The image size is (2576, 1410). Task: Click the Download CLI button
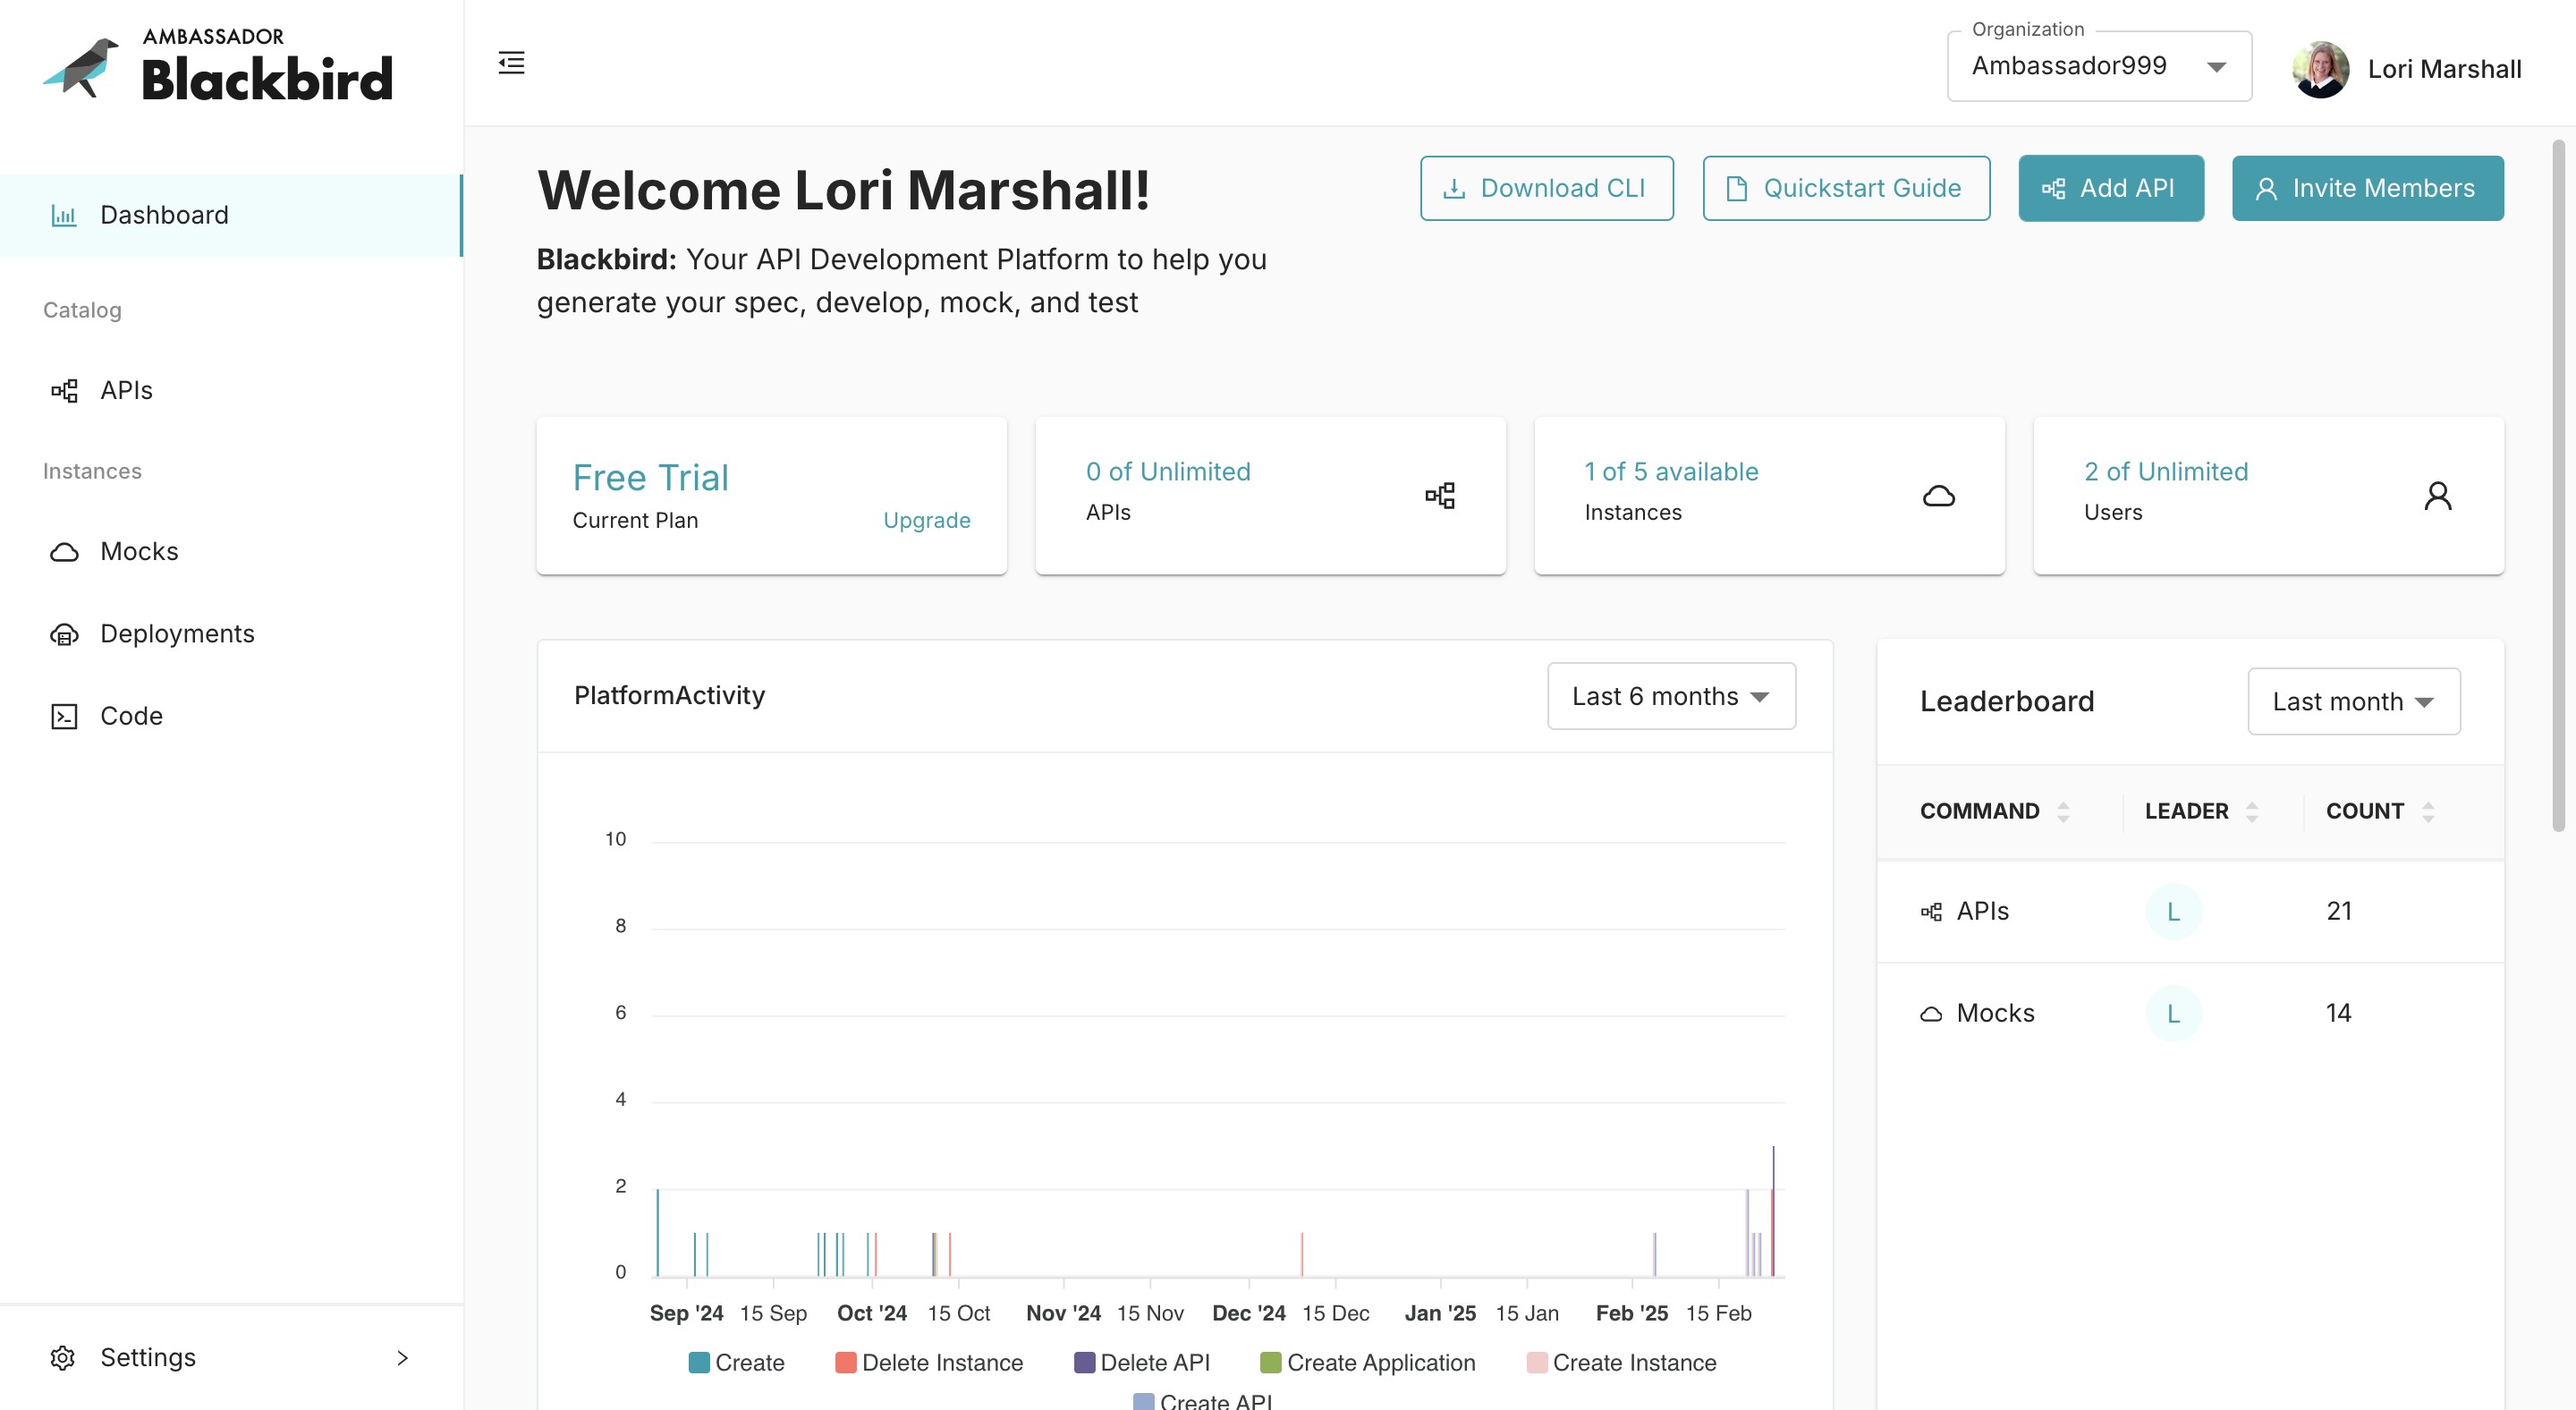point(1546,188)
